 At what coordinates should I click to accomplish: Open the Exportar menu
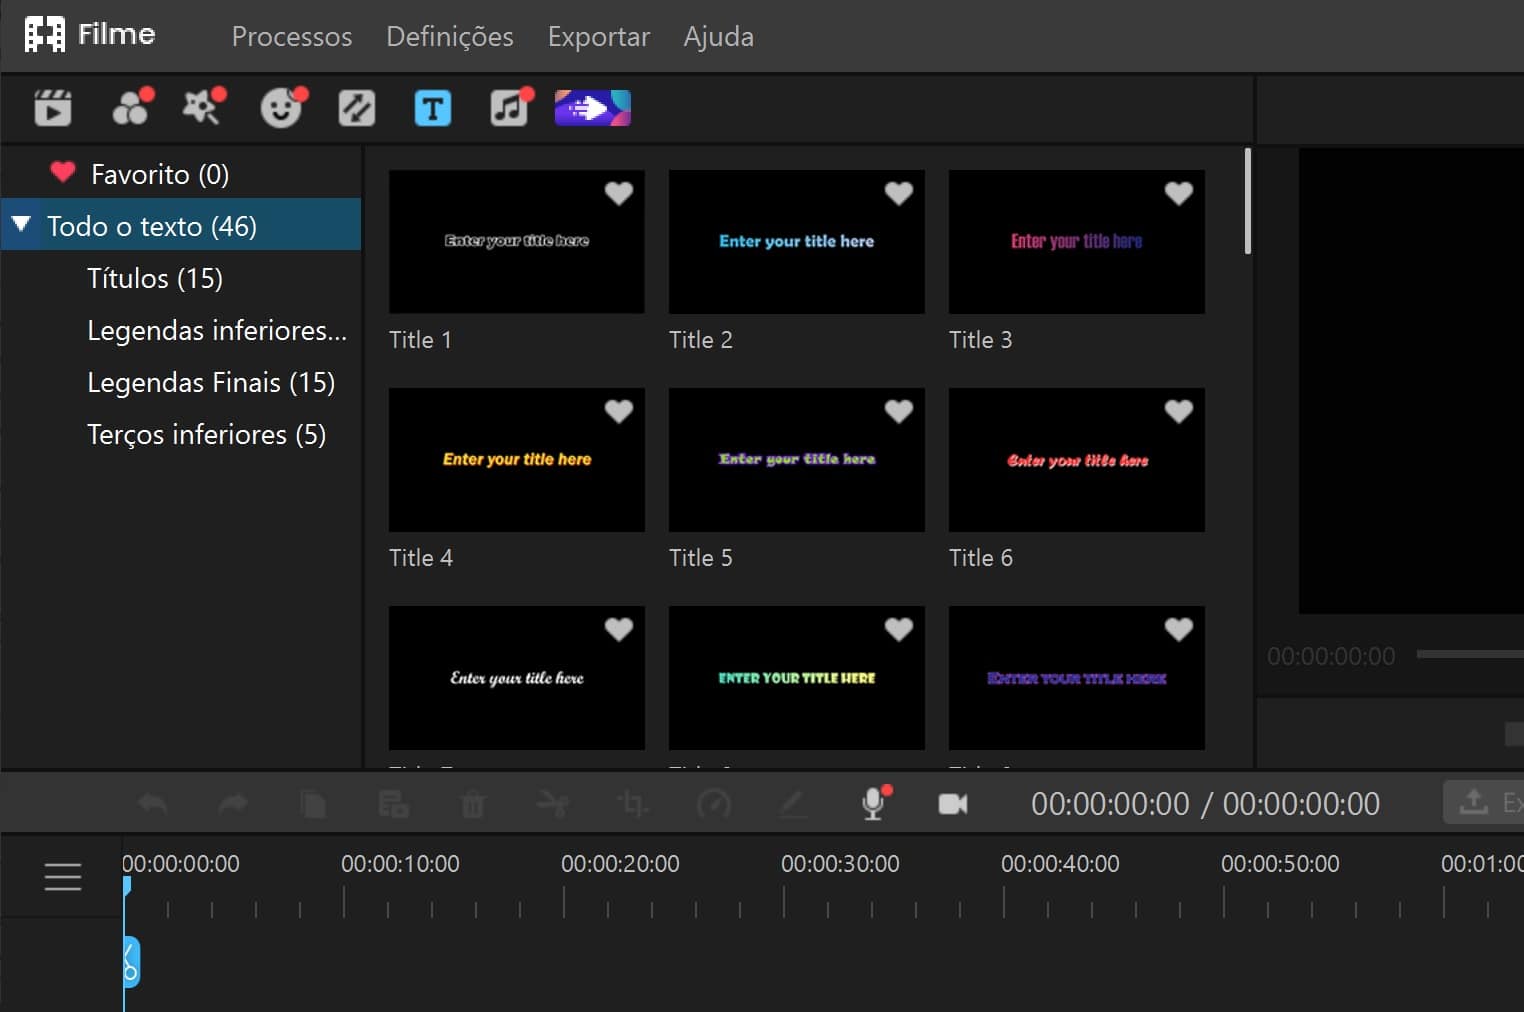[599, 36]
